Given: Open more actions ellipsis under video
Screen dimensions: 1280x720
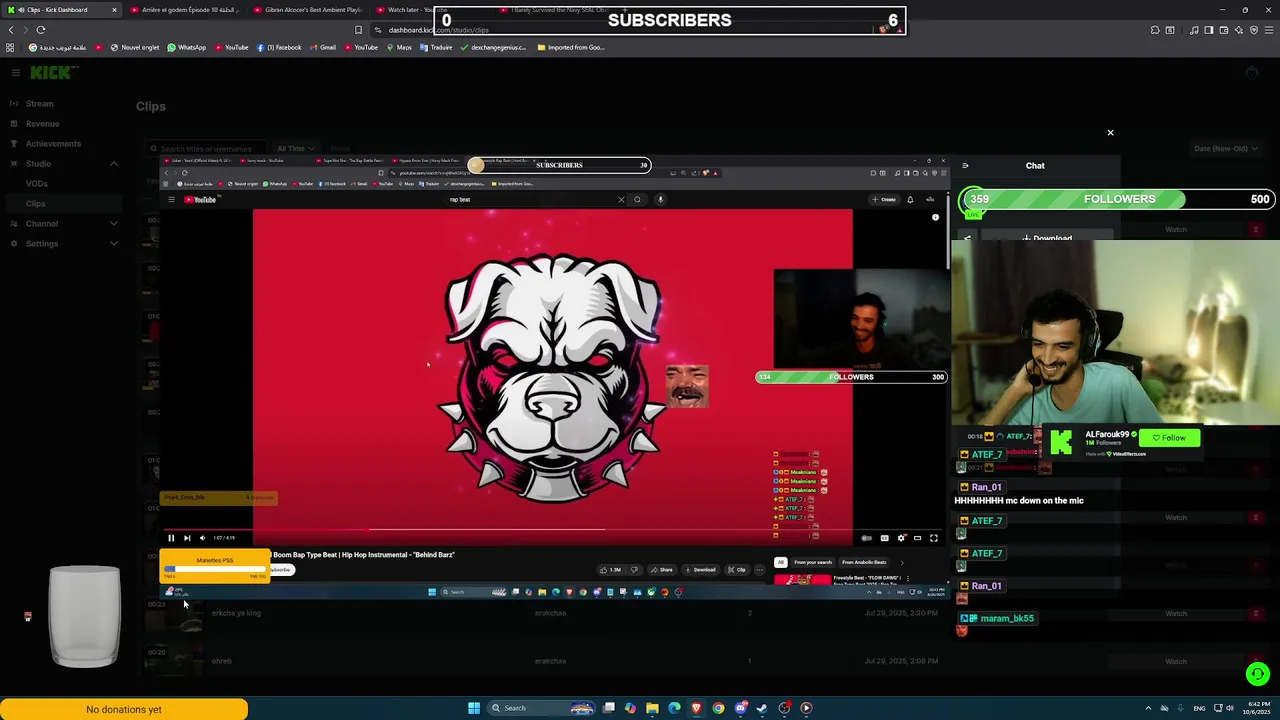Looking at the screenshot, I should click(760, 570).
